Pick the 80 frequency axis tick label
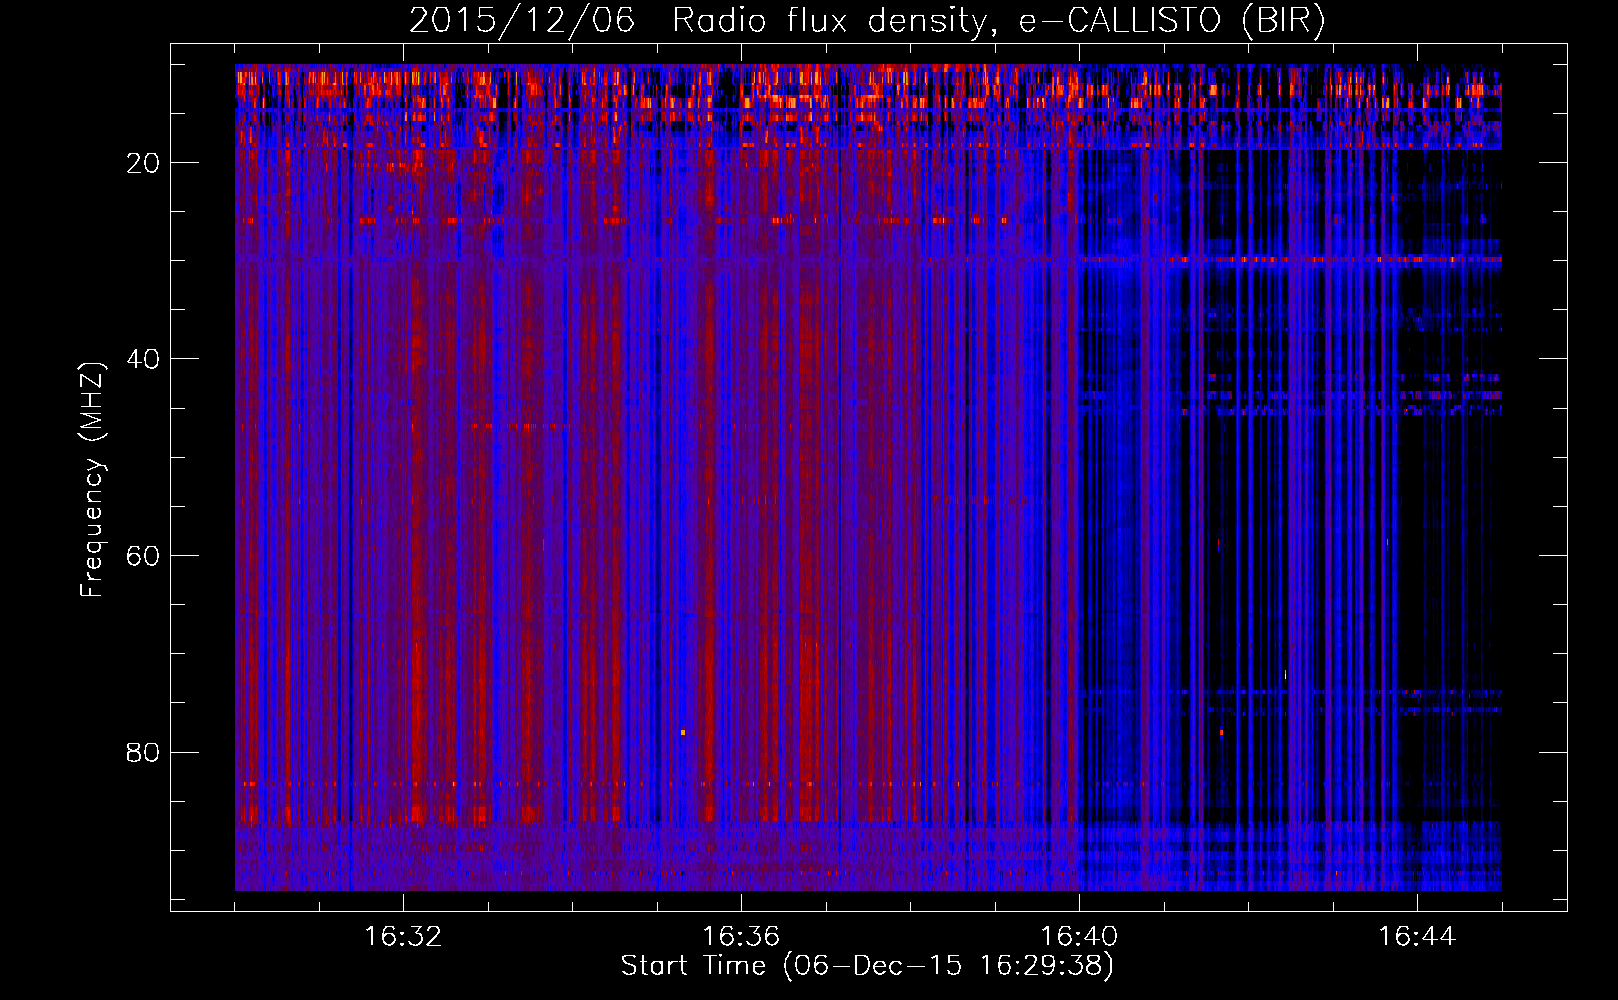Image resolution: width=1618 pixels, height=1000 pixels. pyautogui.click(x=143, y=752)
